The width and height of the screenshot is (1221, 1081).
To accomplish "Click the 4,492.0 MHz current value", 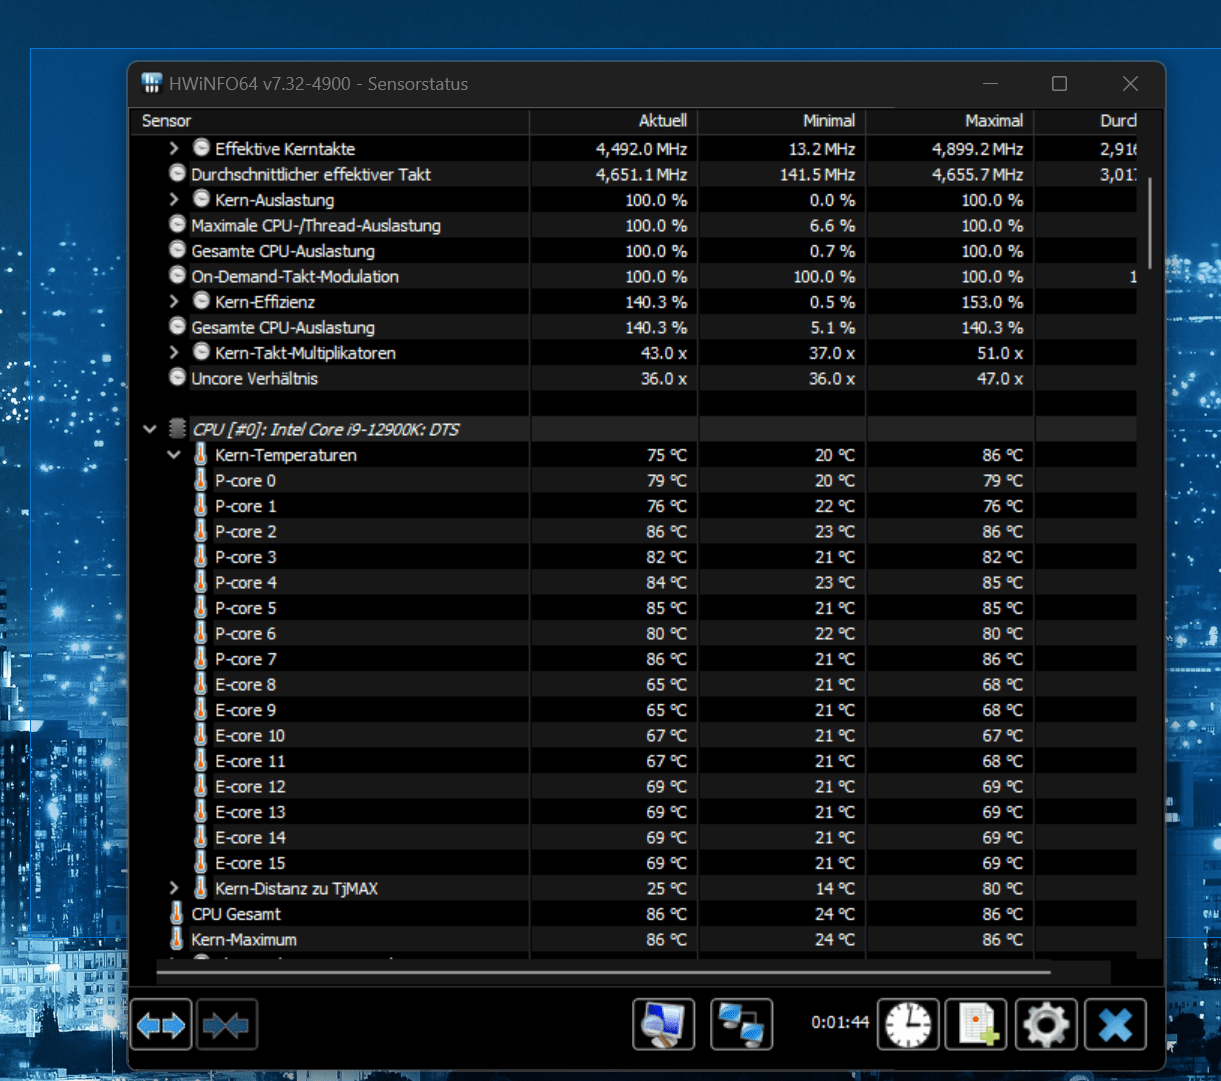I will [641, 149].
